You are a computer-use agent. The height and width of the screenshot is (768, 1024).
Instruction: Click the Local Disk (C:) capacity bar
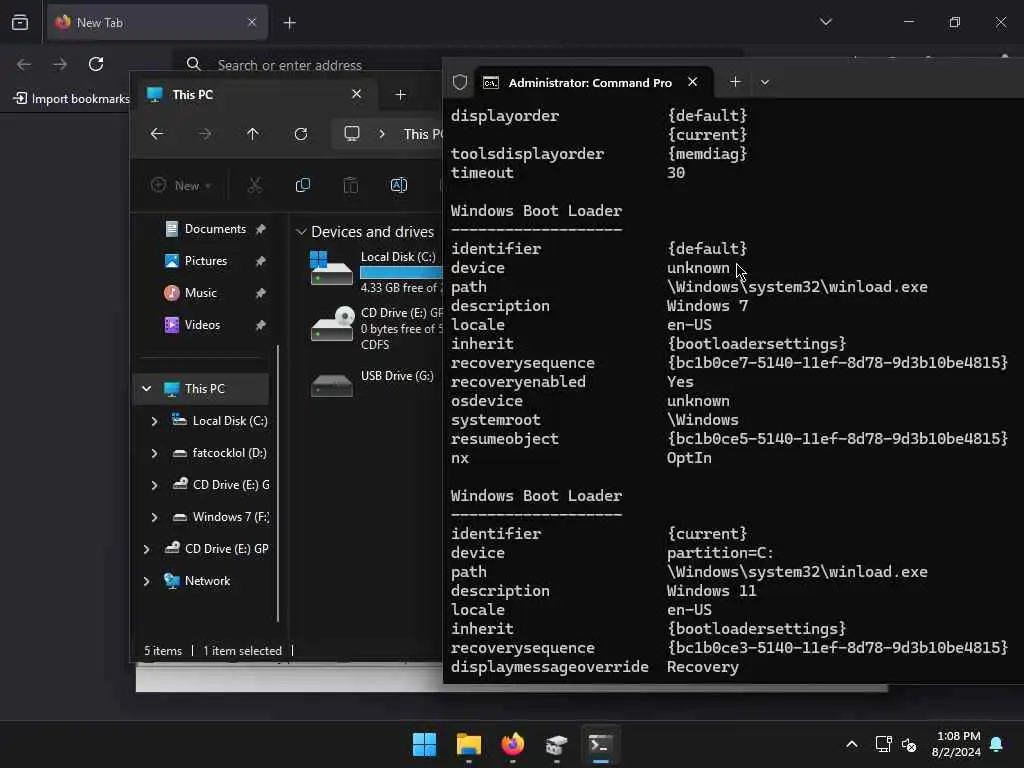401,272
